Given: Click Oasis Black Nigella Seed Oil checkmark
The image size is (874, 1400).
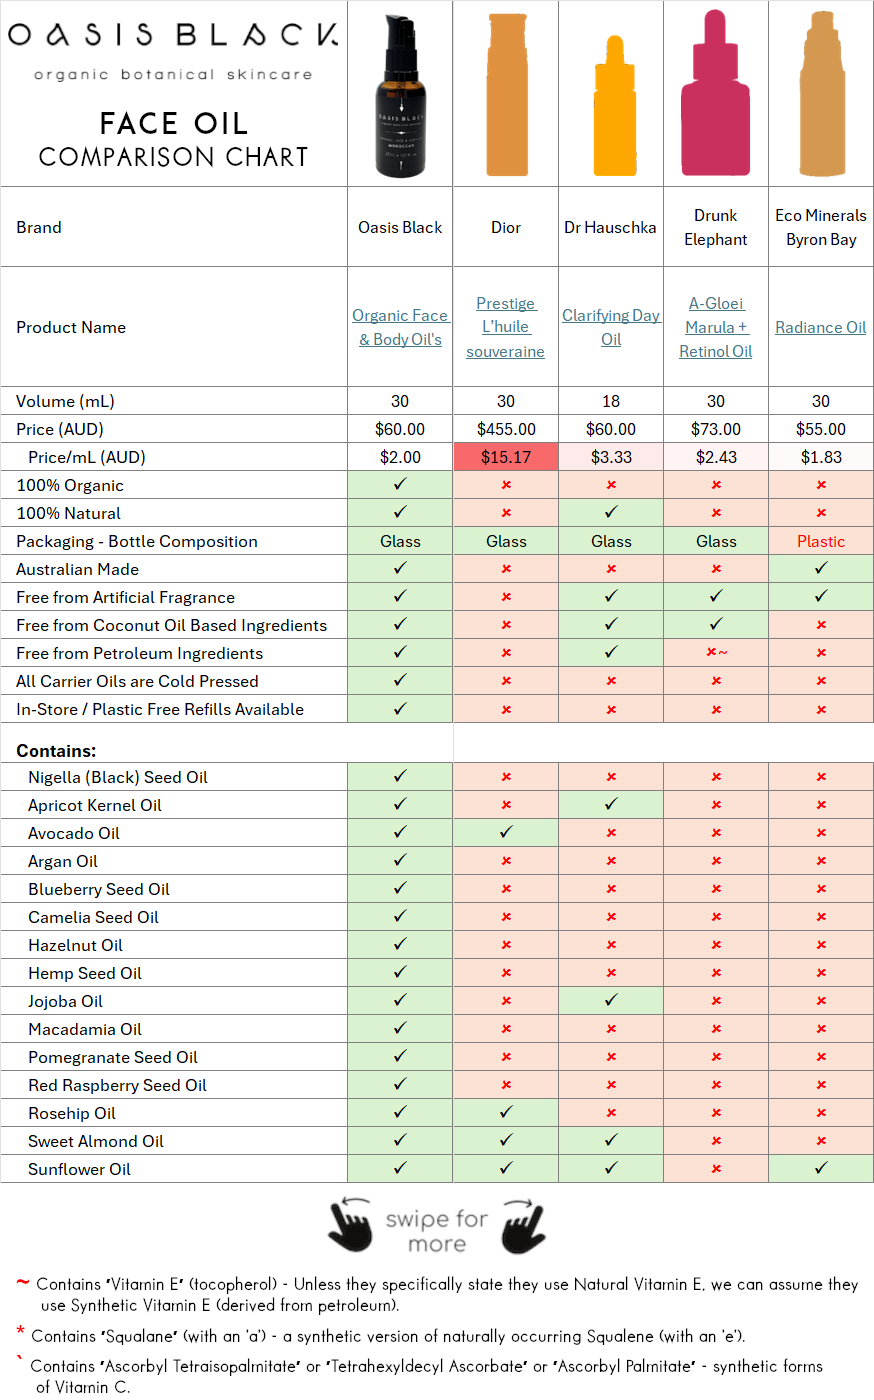Looking at the screenshot, I should point(400,776).
